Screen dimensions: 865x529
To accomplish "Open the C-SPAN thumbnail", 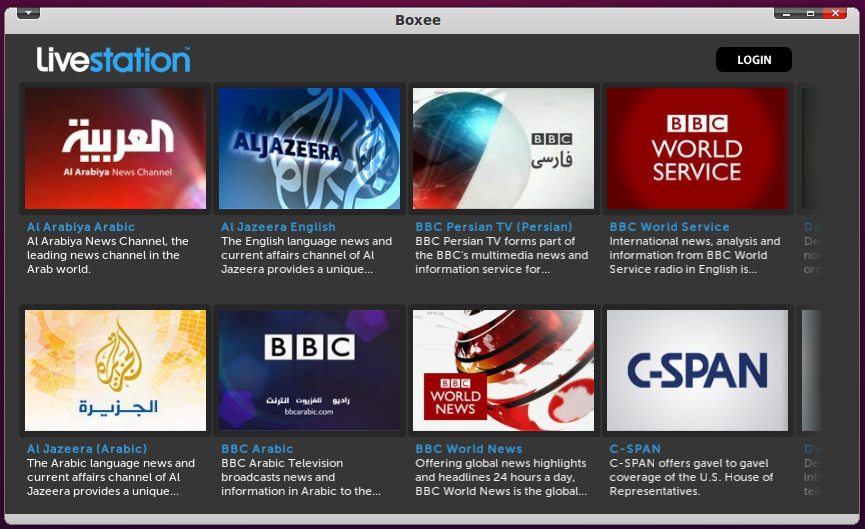I will 697,370.
